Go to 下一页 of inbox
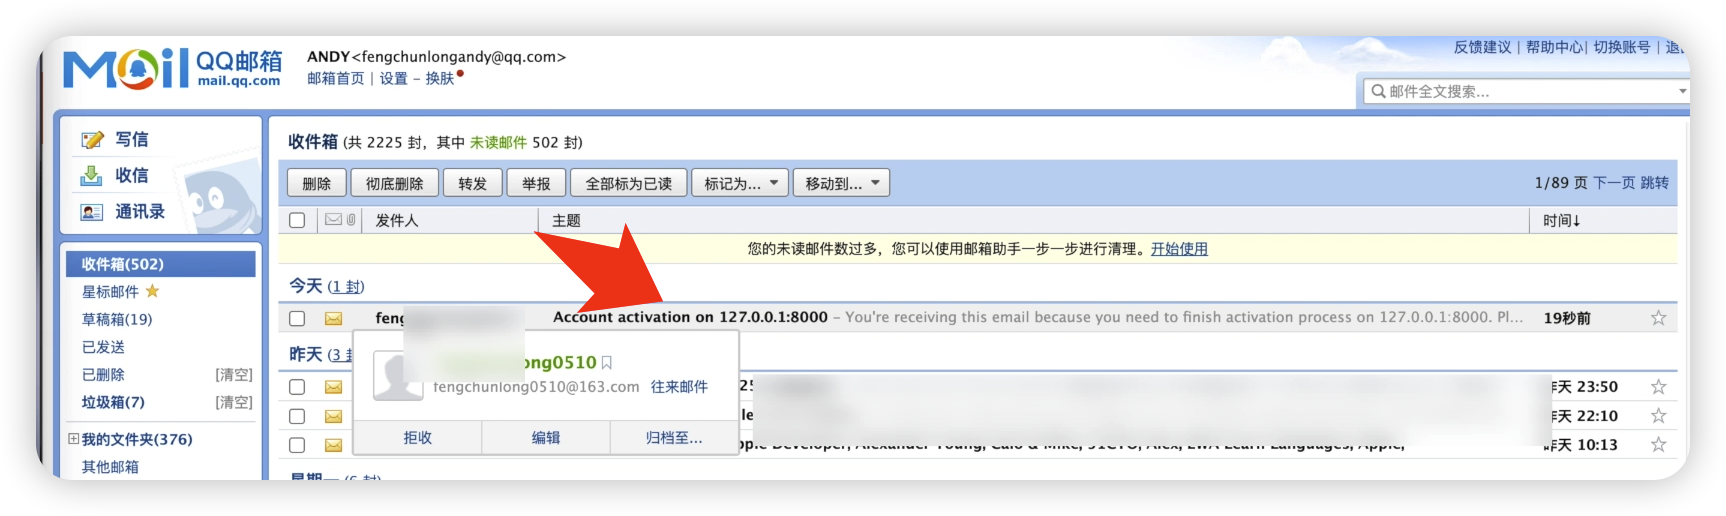 point(1613,183)
